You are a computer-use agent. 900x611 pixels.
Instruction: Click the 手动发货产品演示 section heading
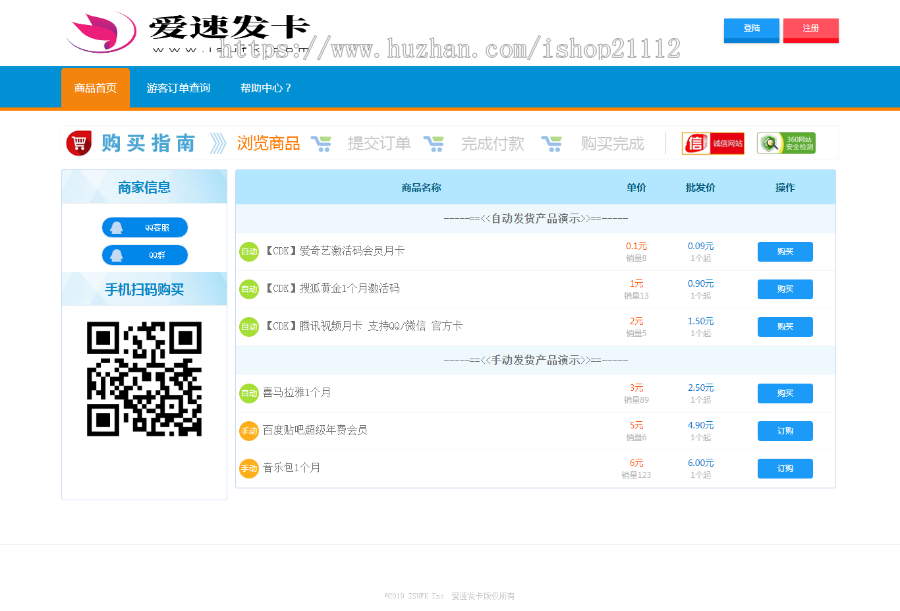pos(536,360)
